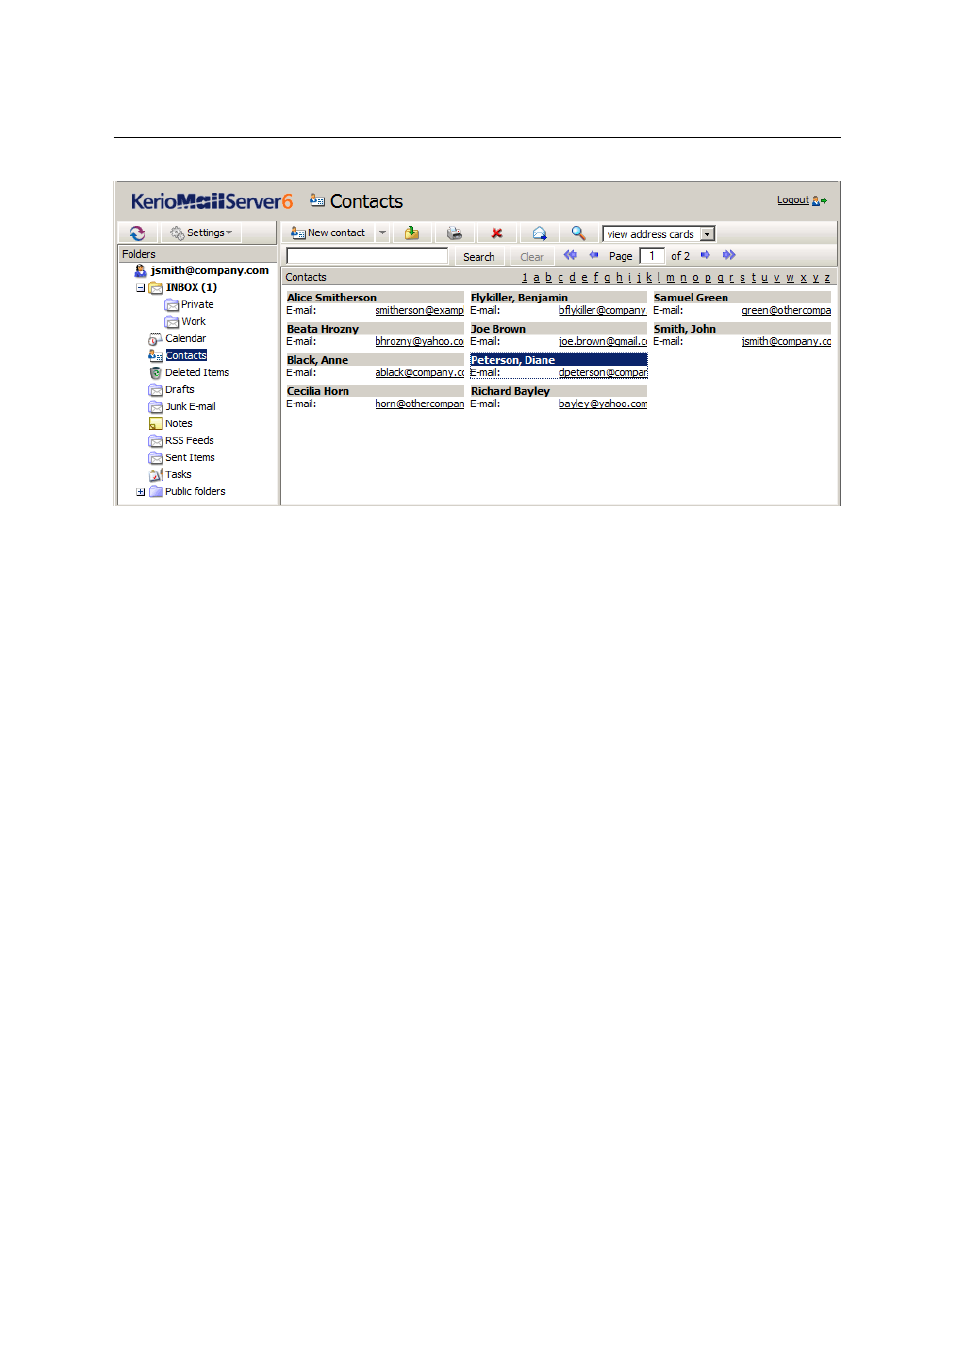
Task: Go to next page arrow
Action: (705, 255)
